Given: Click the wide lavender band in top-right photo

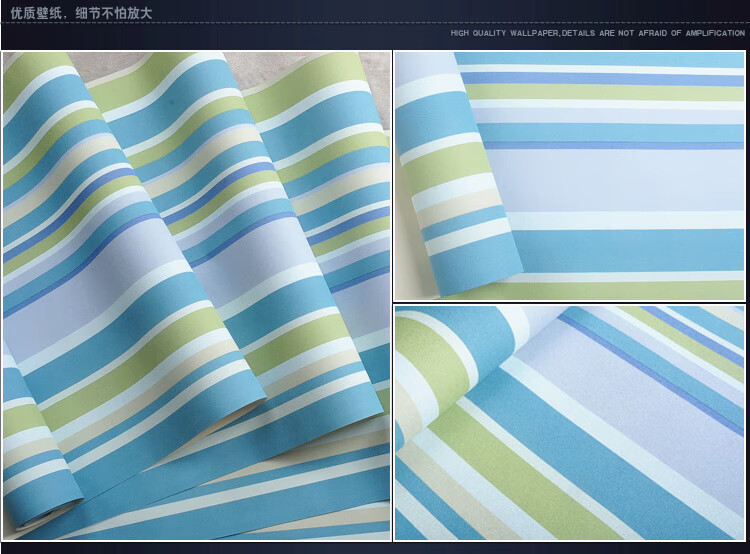Looking at the screenshot, I should (x=617, y=180).
